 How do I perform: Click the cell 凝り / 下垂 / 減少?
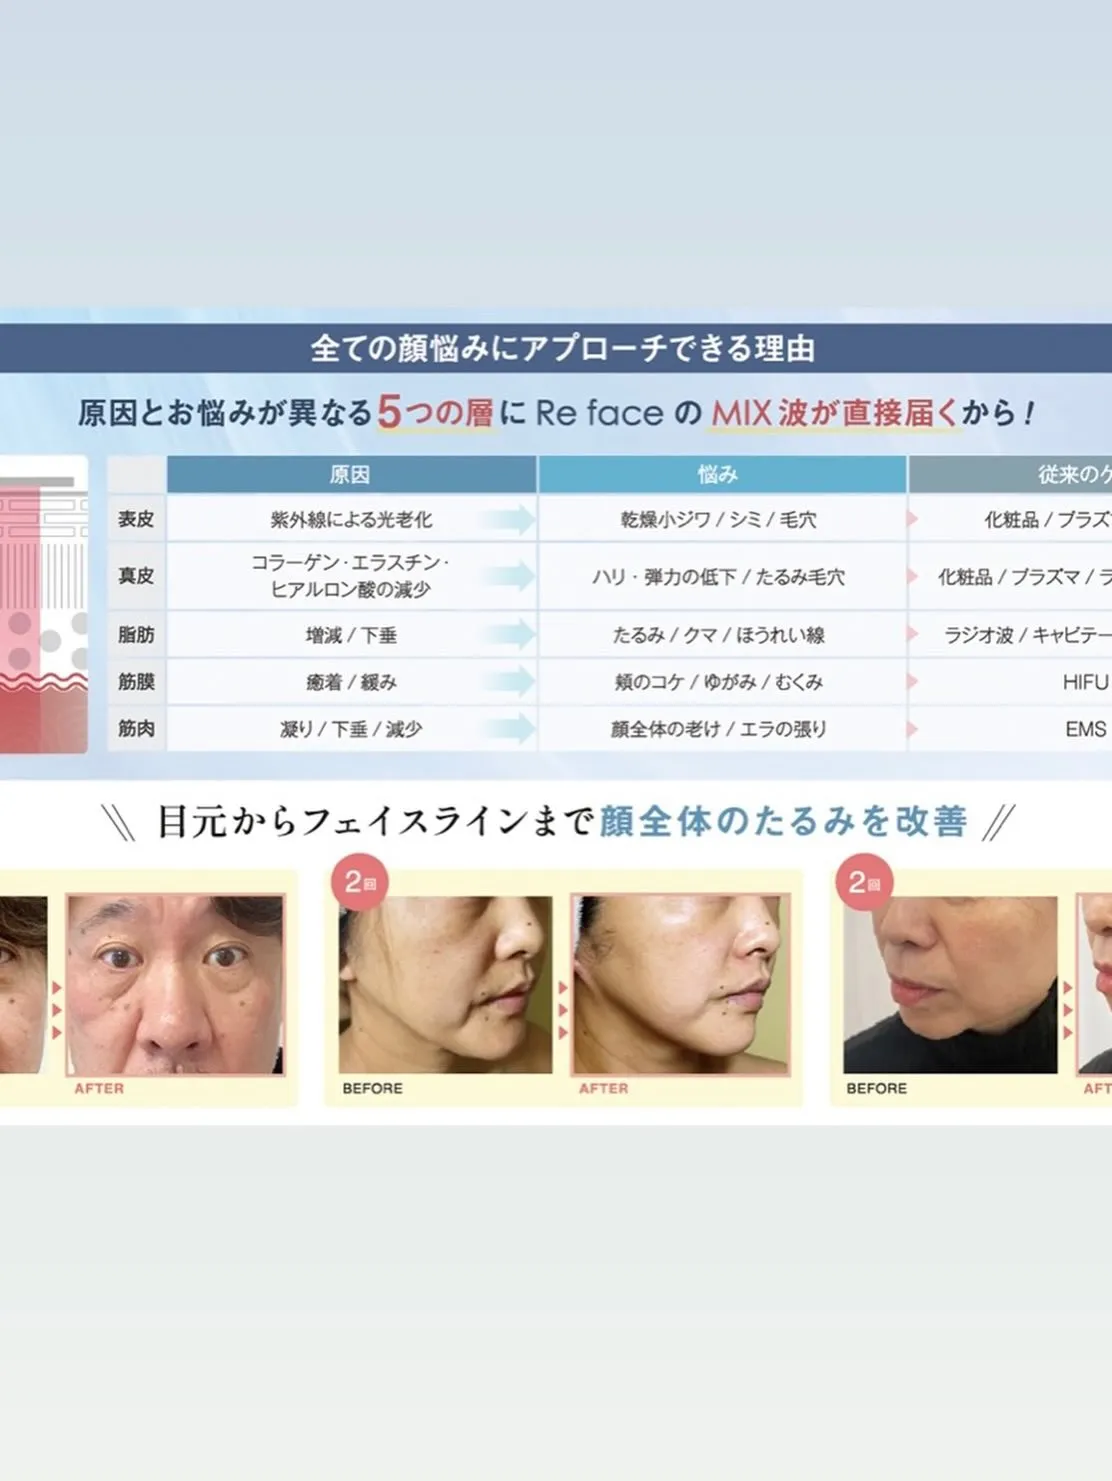pos(351,729)
